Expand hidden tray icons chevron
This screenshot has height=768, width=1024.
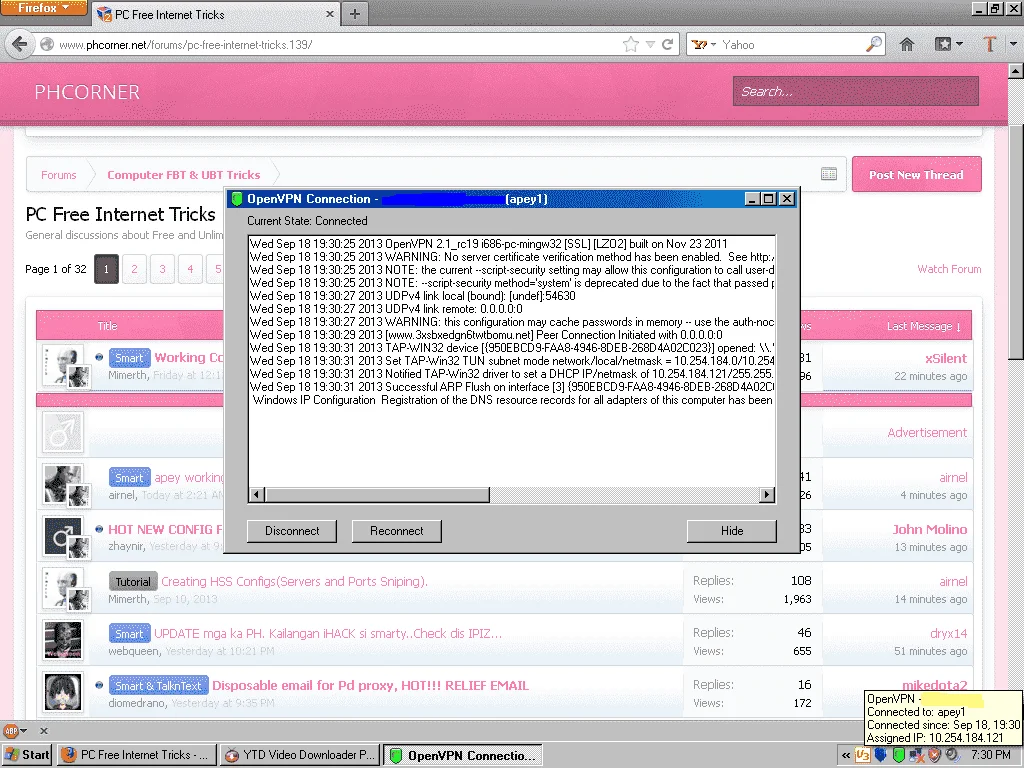point(846,755)
